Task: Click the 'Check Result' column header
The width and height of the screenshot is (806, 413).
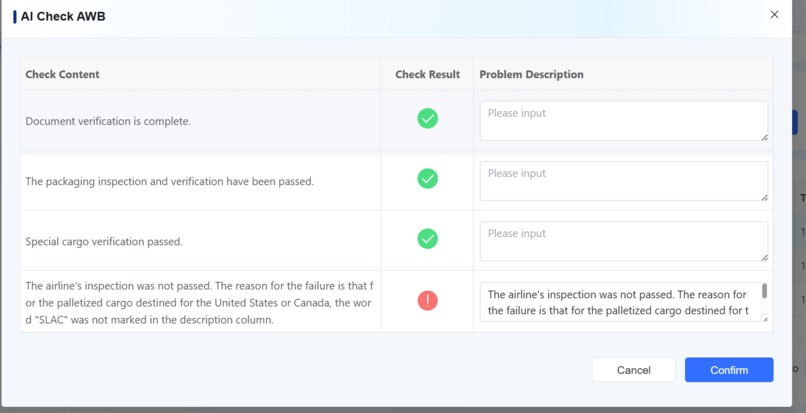Action: [x=427, y=74]
